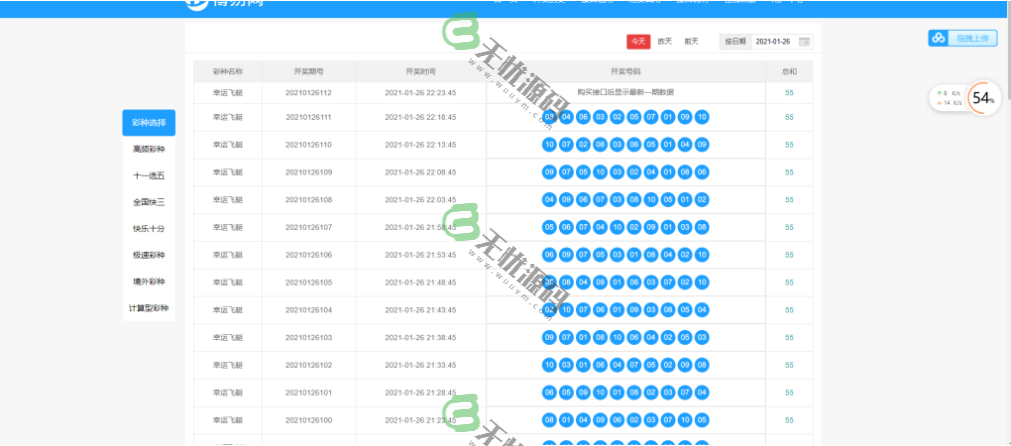Click draw time 2021-01-26 22:13:45
1011x446 pixels.
click(x=420, y=145)
